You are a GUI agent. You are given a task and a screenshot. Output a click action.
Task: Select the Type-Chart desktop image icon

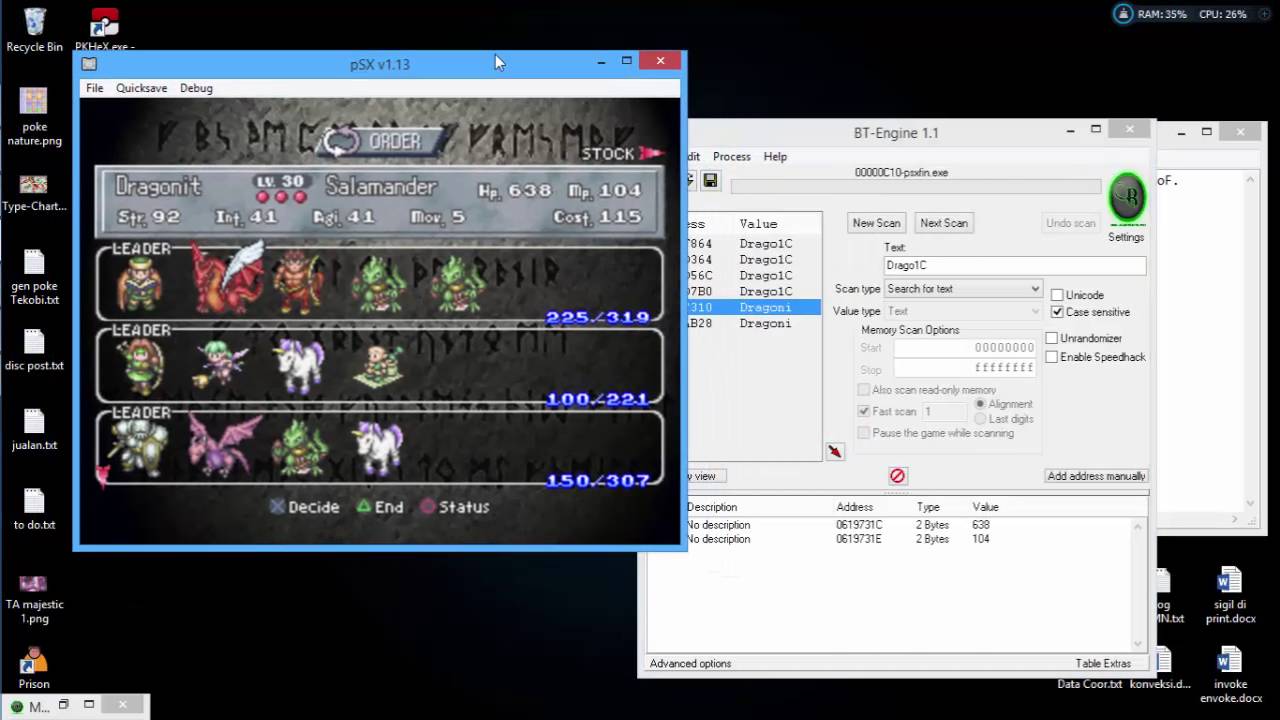click(34, 192)
